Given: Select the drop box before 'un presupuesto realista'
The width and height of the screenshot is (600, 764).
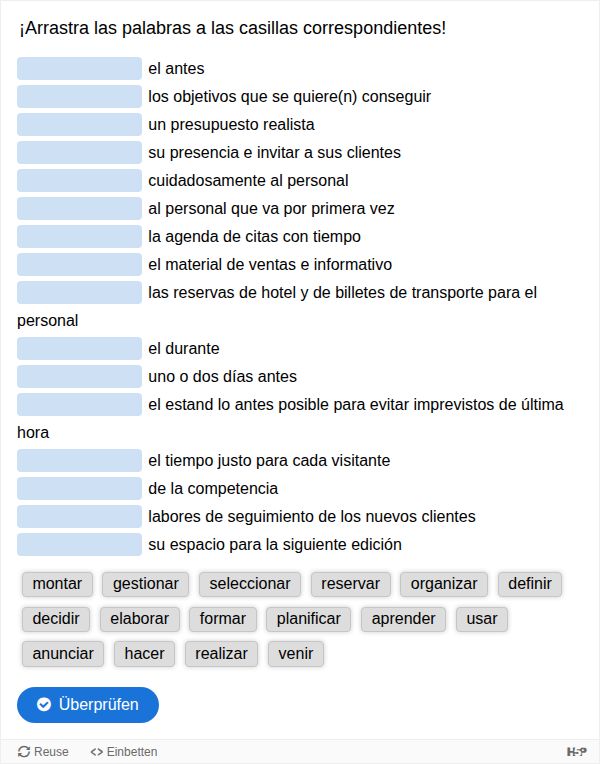Looking at the screenshot, I should point(80,125).
